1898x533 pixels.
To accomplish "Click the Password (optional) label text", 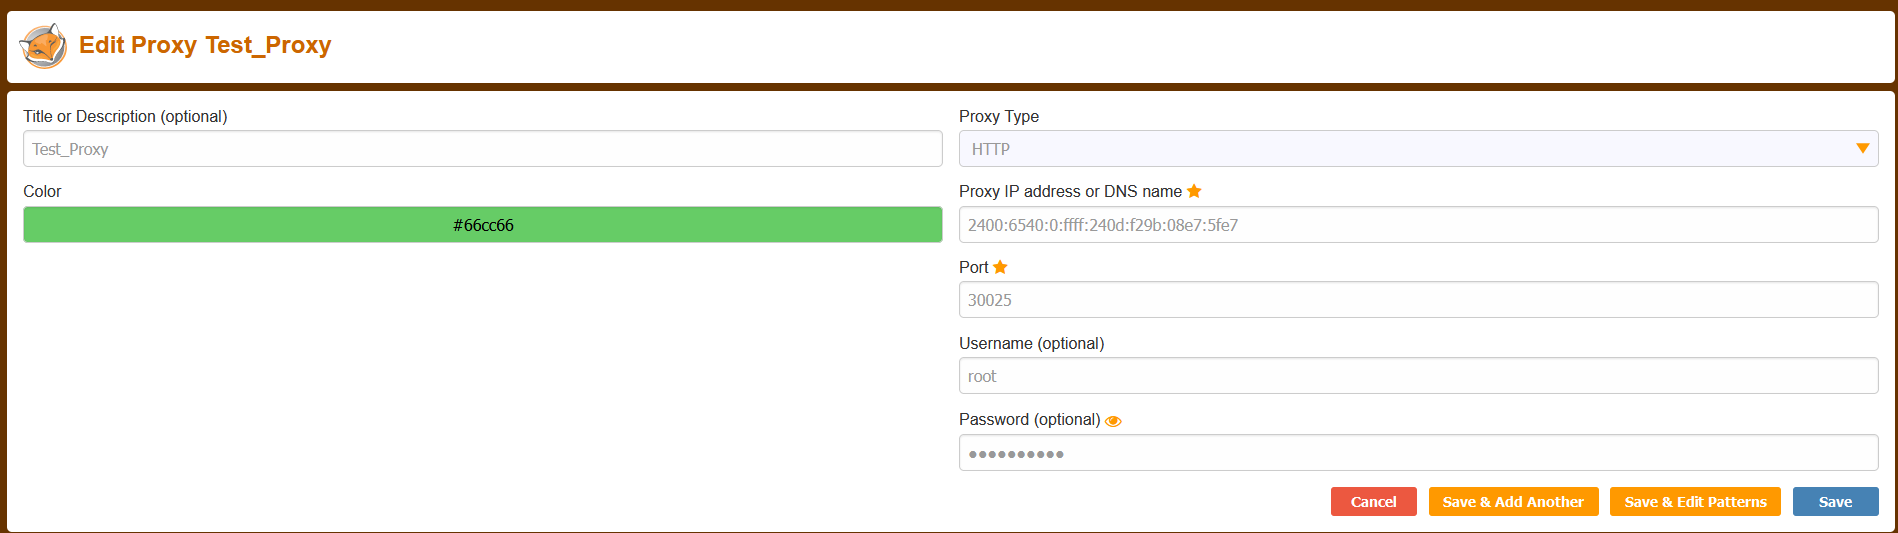I will [x=1029, y=419].
